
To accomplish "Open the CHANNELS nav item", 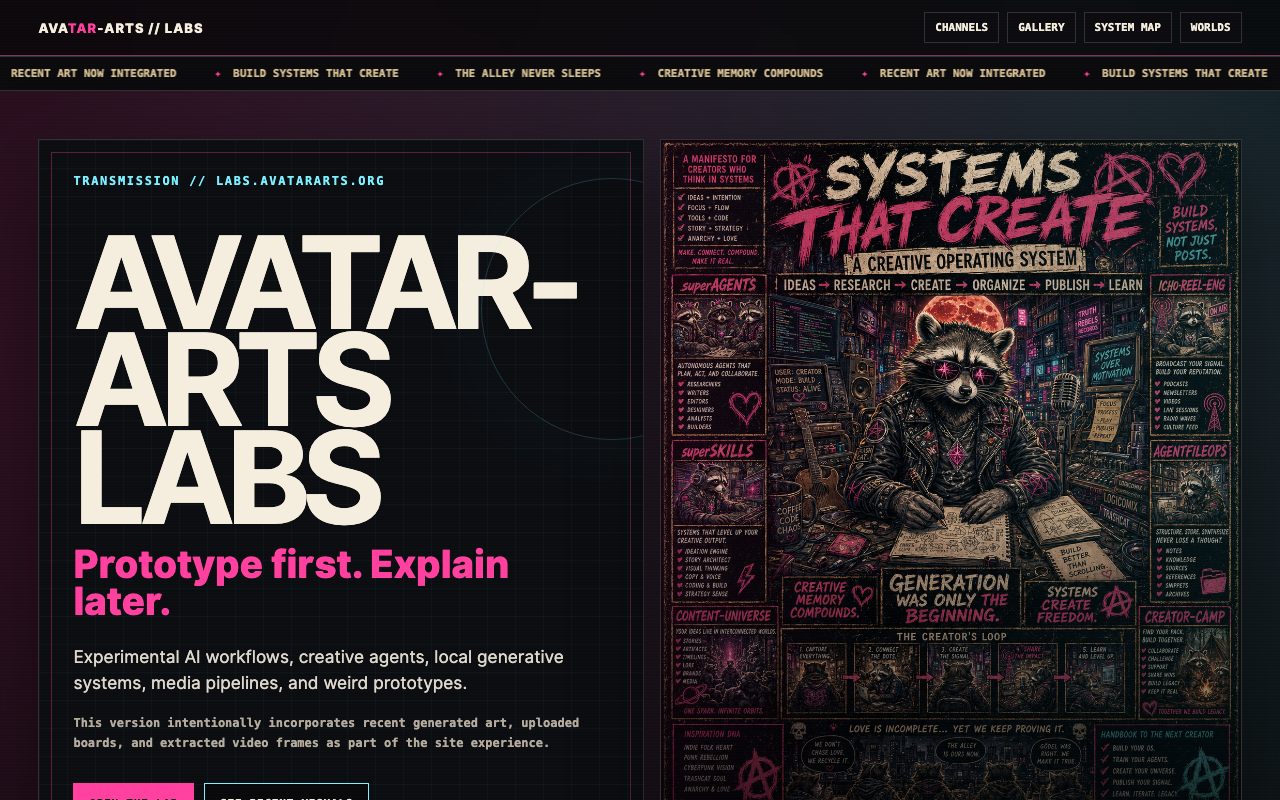I will [961, 27].
